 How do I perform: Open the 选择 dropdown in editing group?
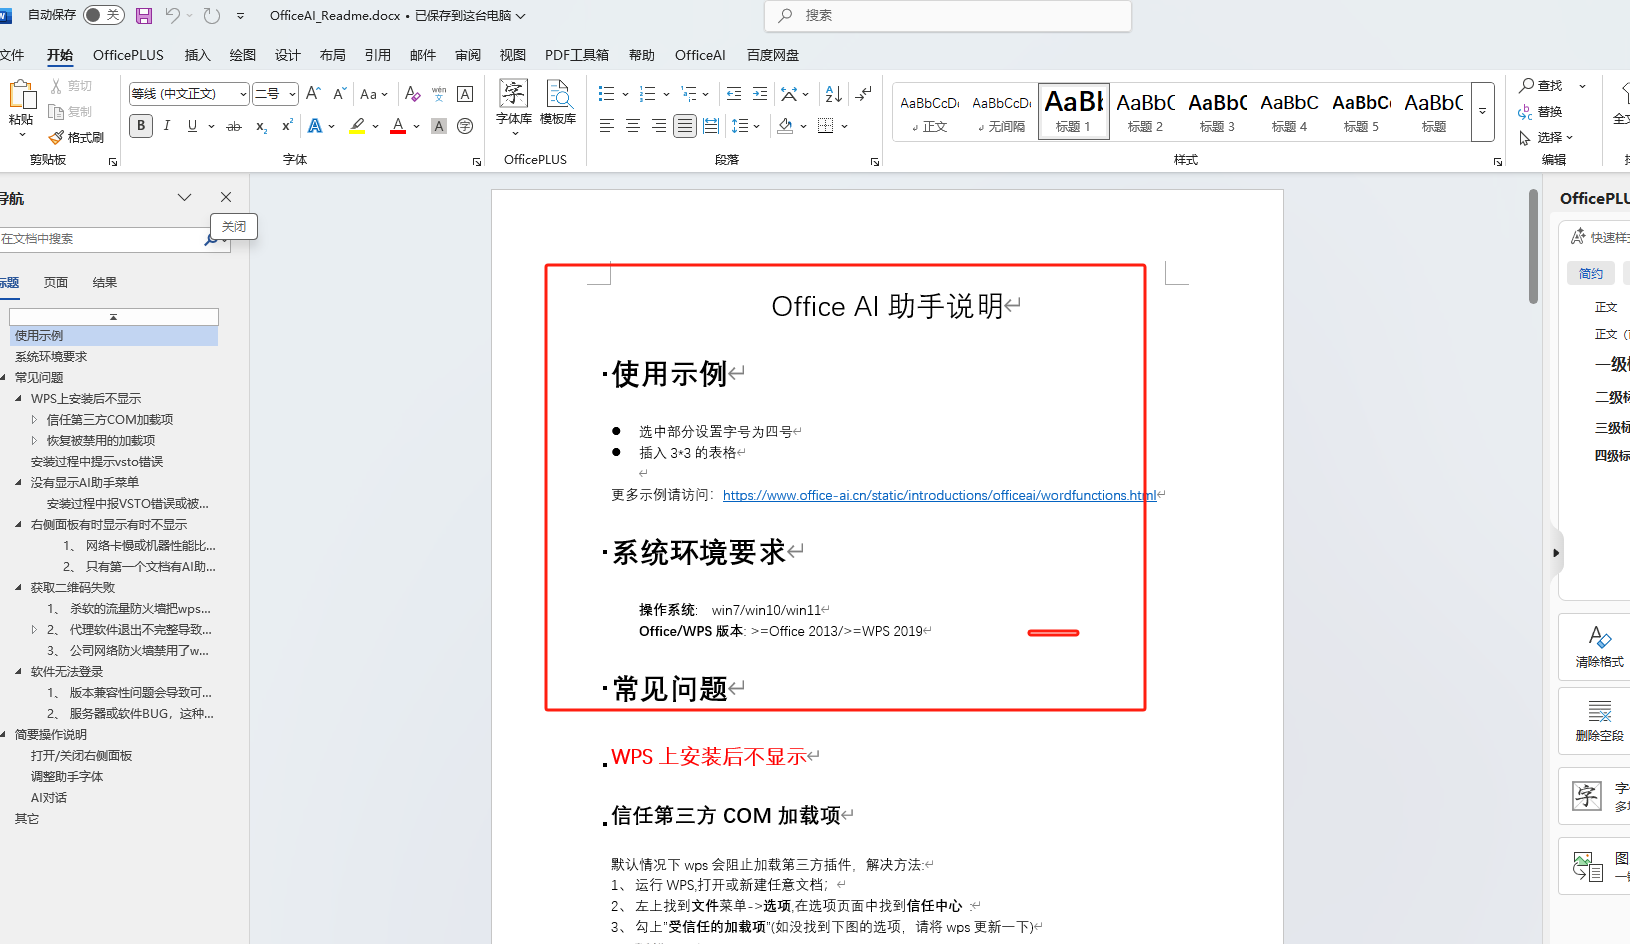(x=1546, y=138)
